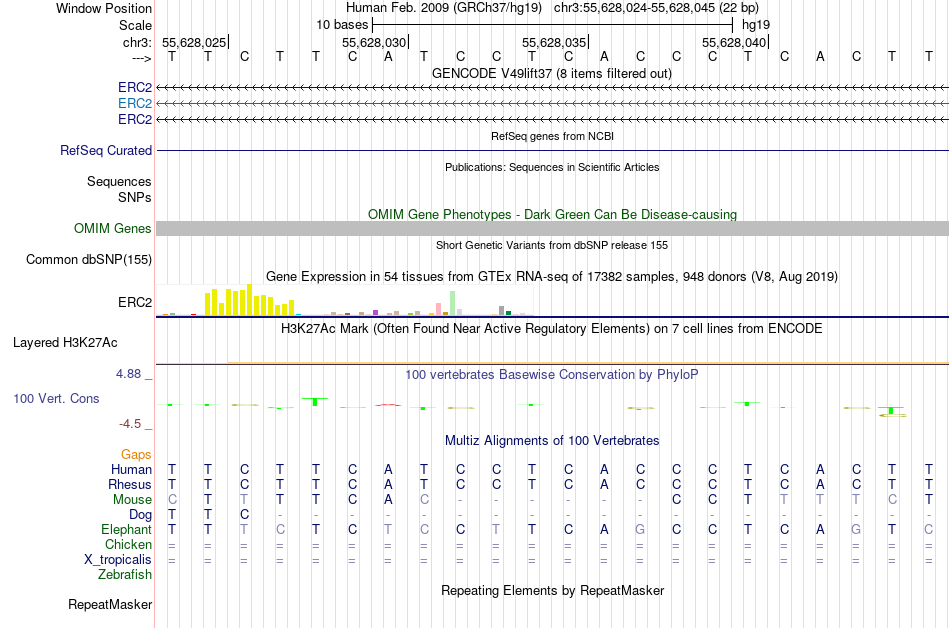Select the Zebrafish alignment row label
Viewport: 950px width, 628px height.
point(125,574)
